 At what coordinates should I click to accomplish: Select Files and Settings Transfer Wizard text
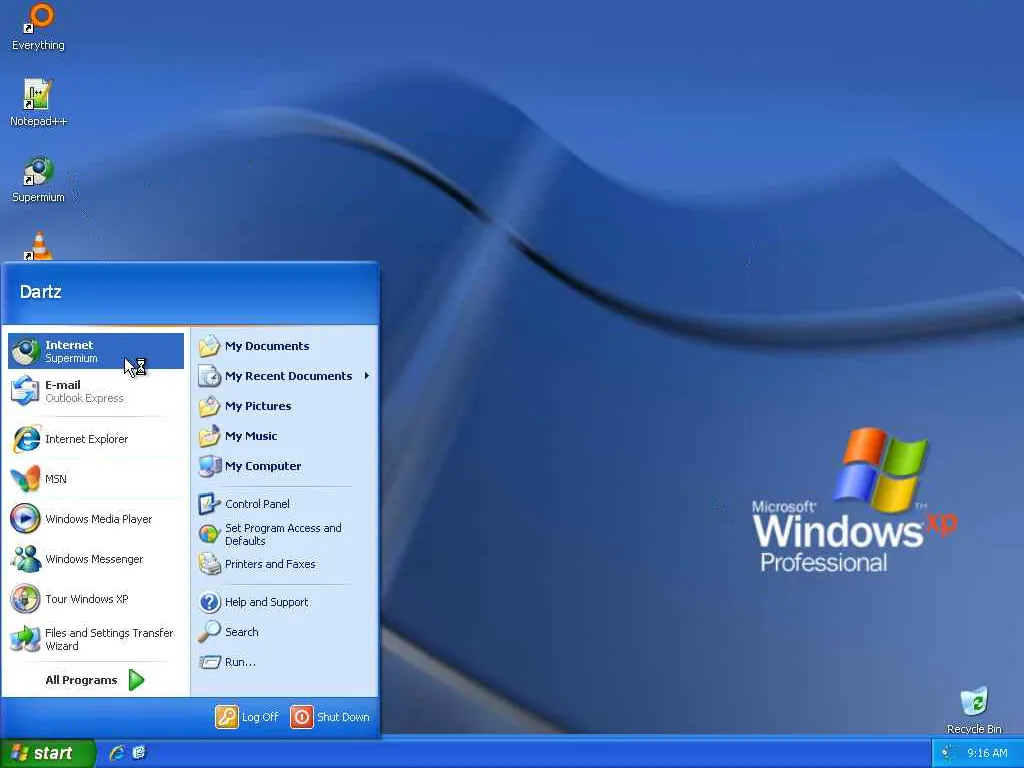tap(109, 639)
